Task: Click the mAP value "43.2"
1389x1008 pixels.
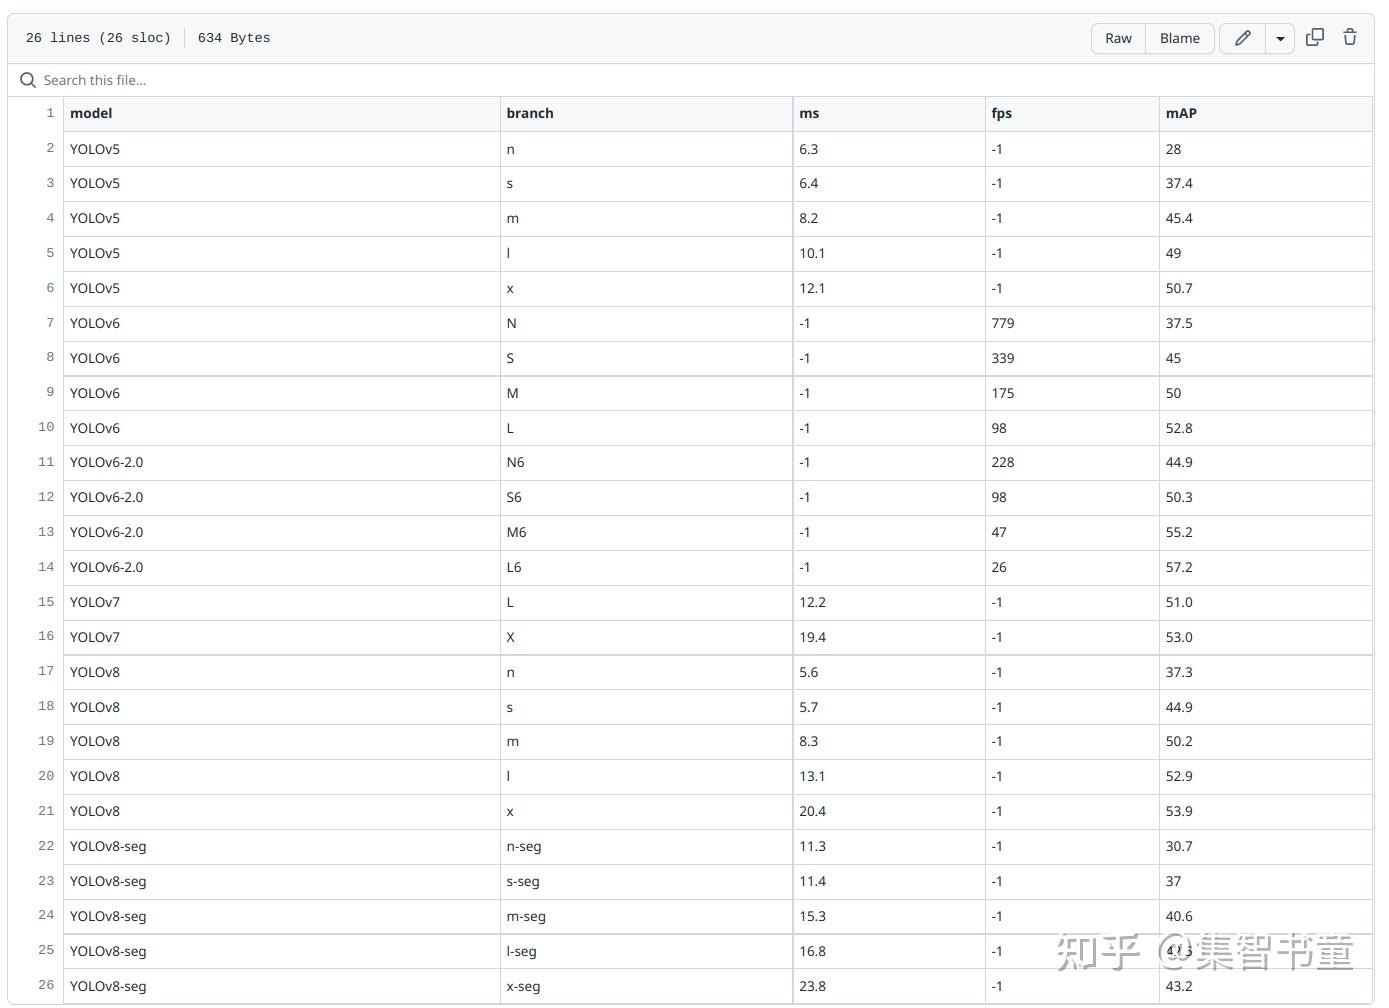Action: (1179, 986)
